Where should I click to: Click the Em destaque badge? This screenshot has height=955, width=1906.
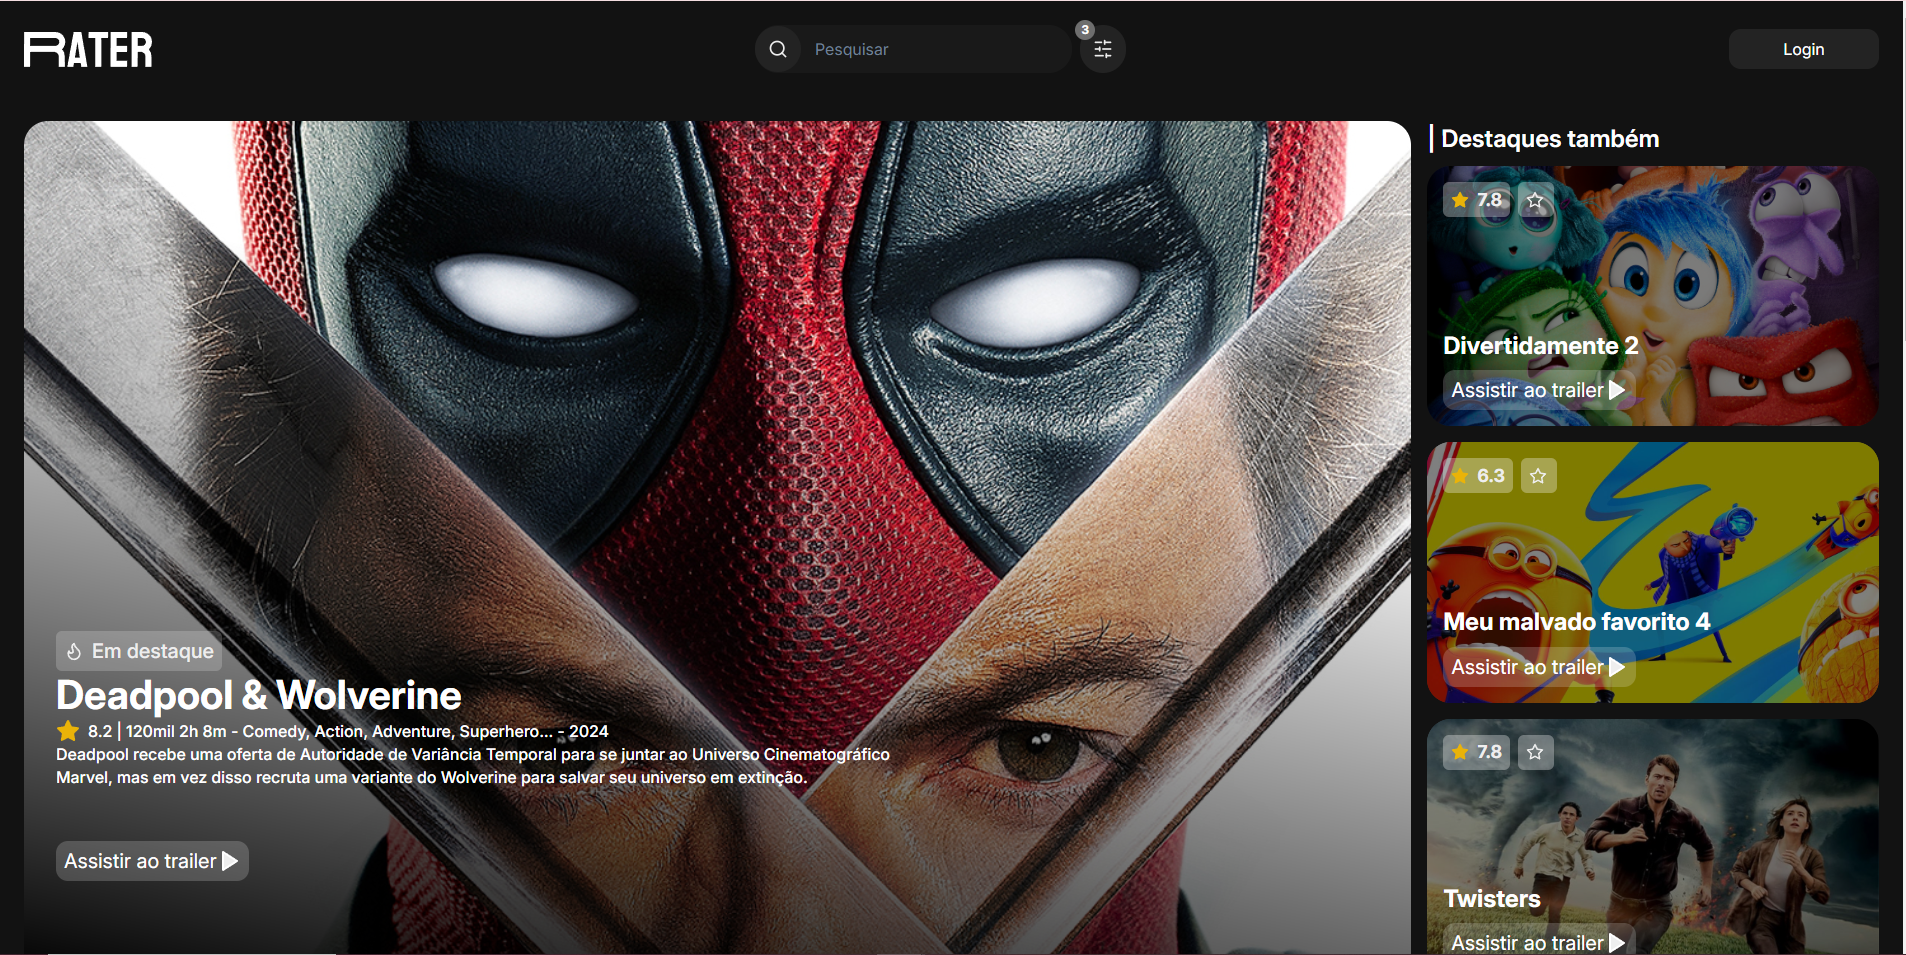coord(139,651)
